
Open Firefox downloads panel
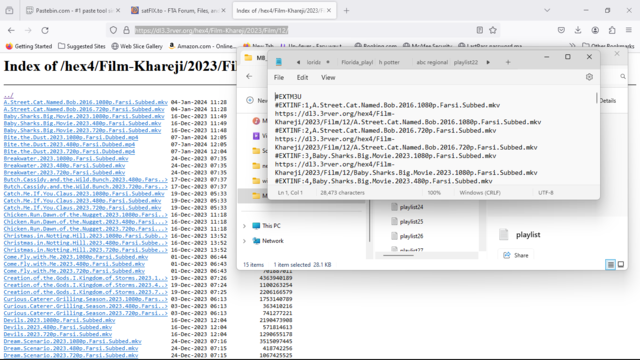[578, 30]
